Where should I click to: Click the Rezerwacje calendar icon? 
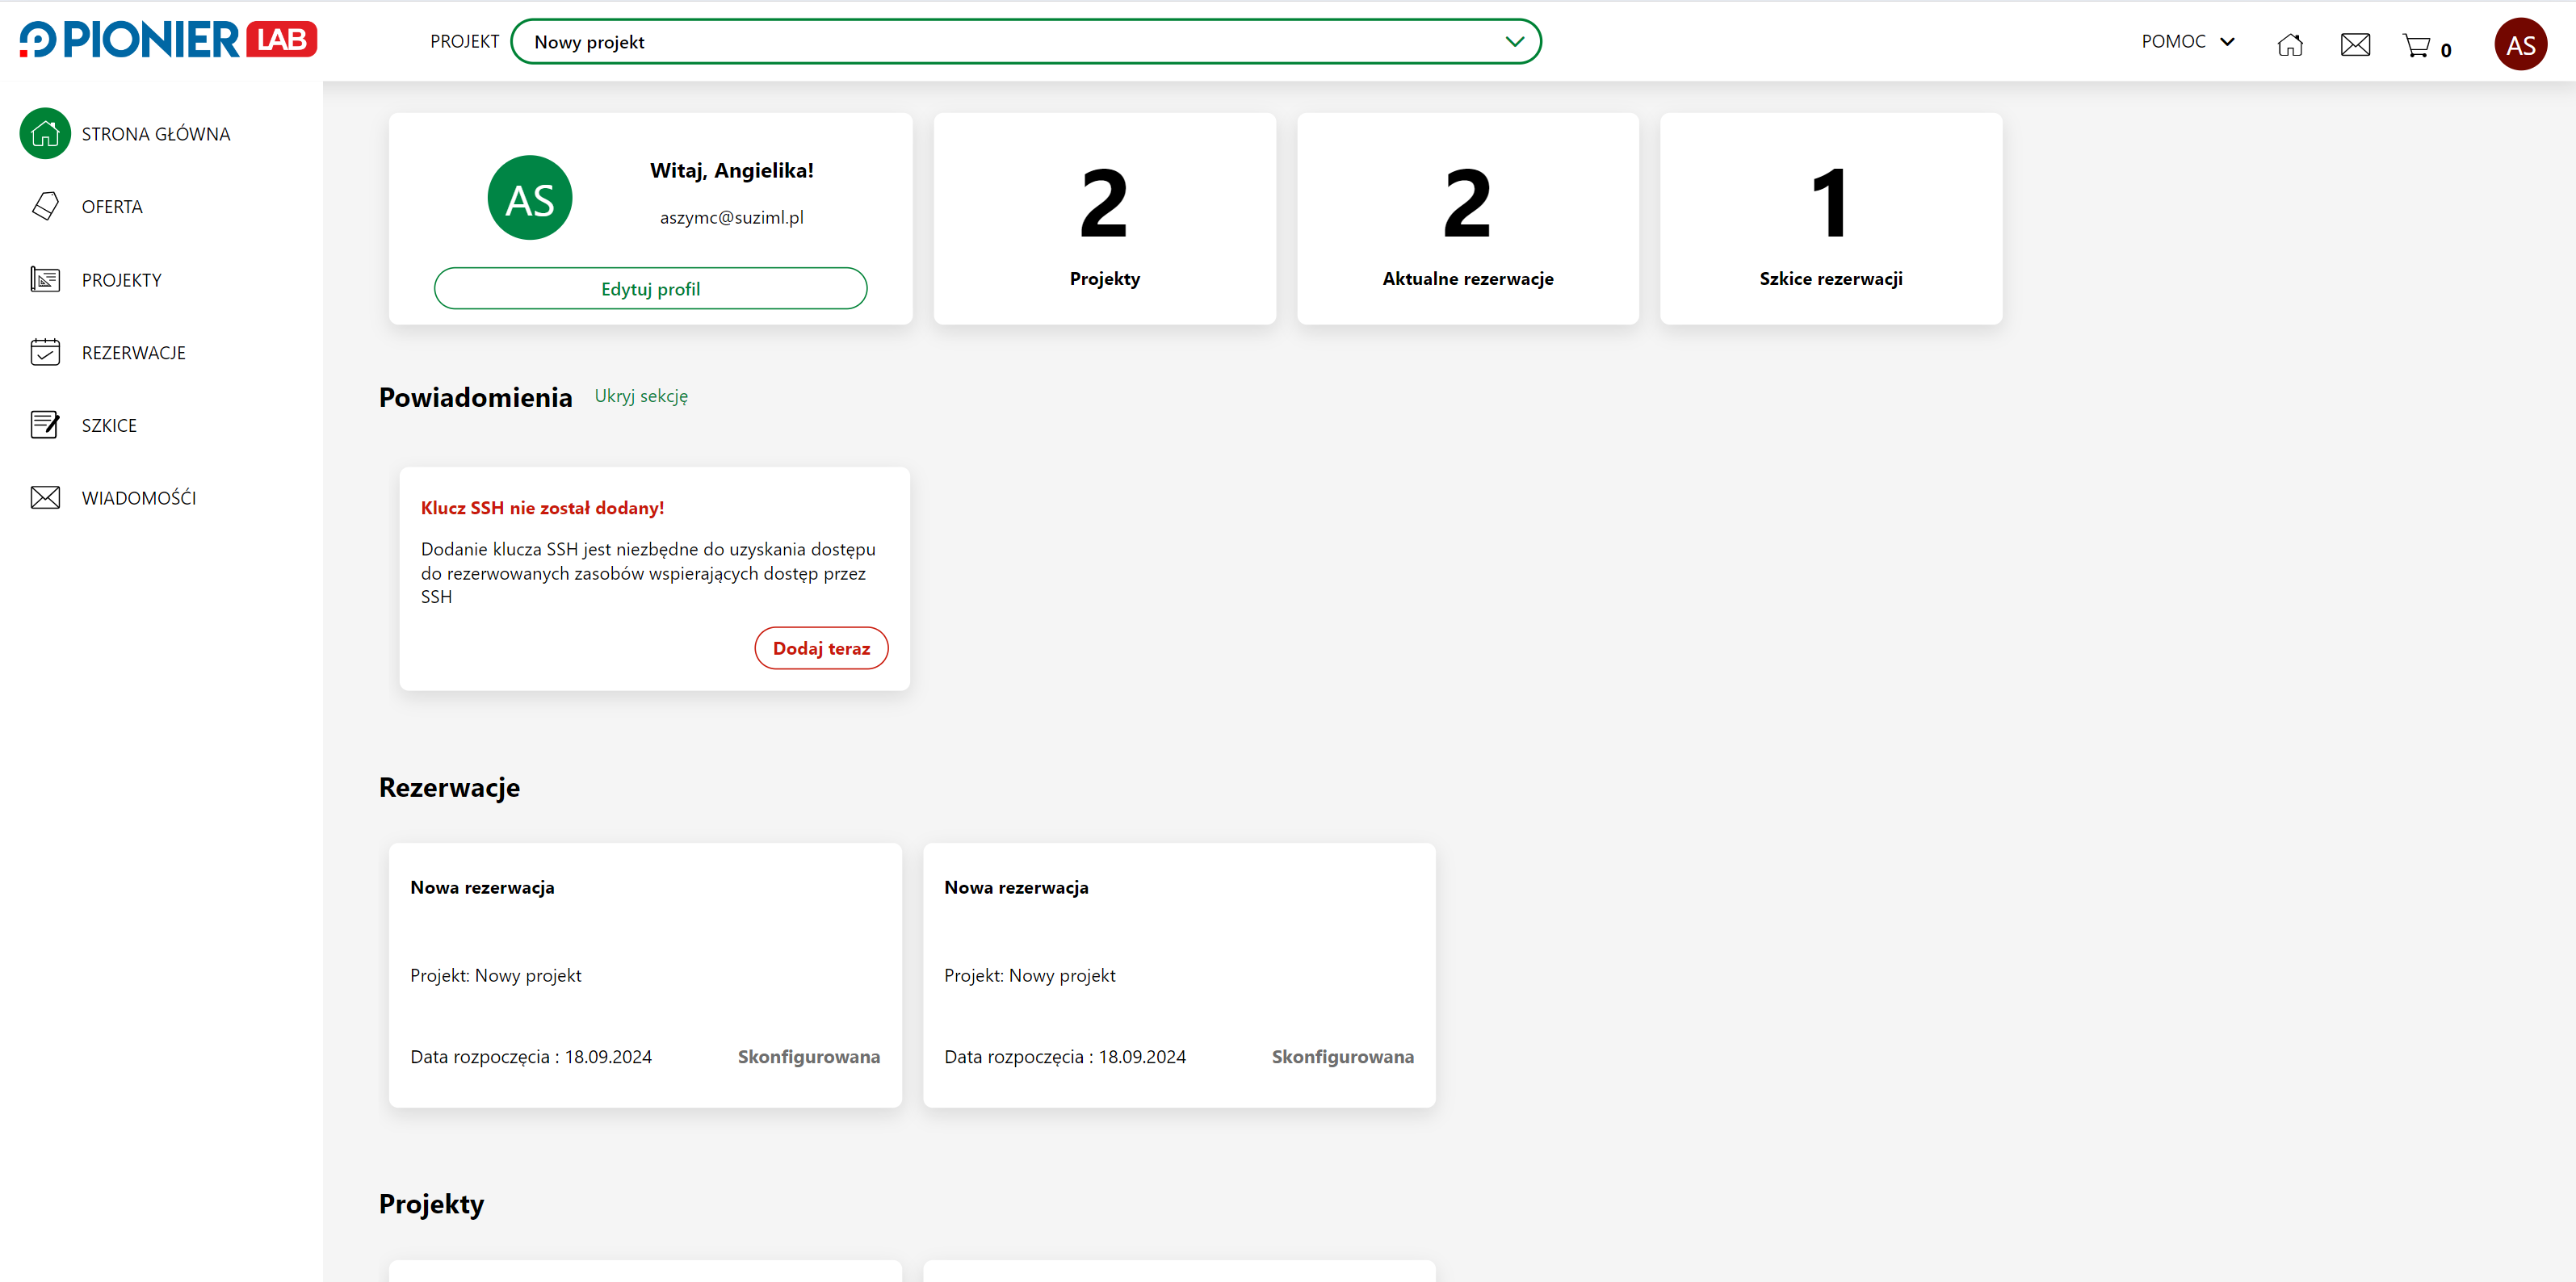45,352
